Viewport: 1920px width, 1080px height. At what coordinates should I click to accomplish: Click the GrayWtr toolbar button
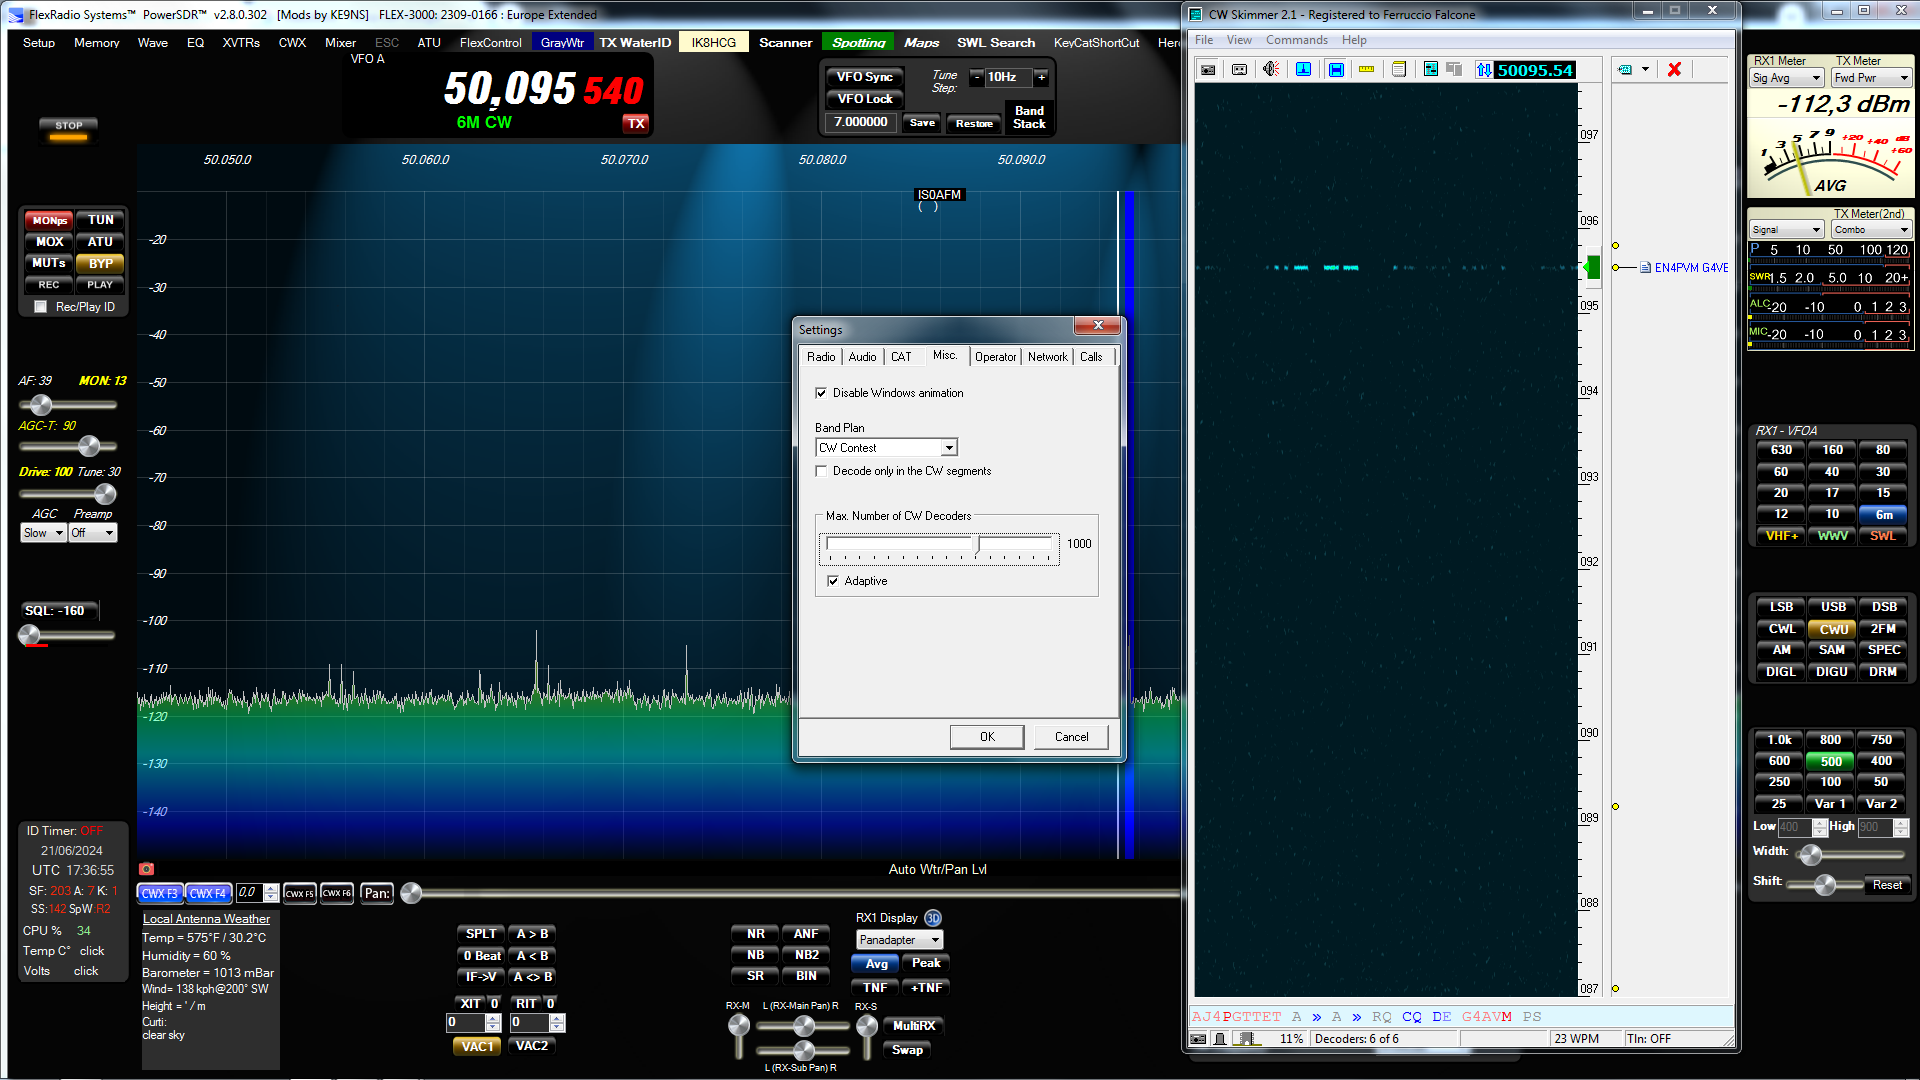coord(560,42)
